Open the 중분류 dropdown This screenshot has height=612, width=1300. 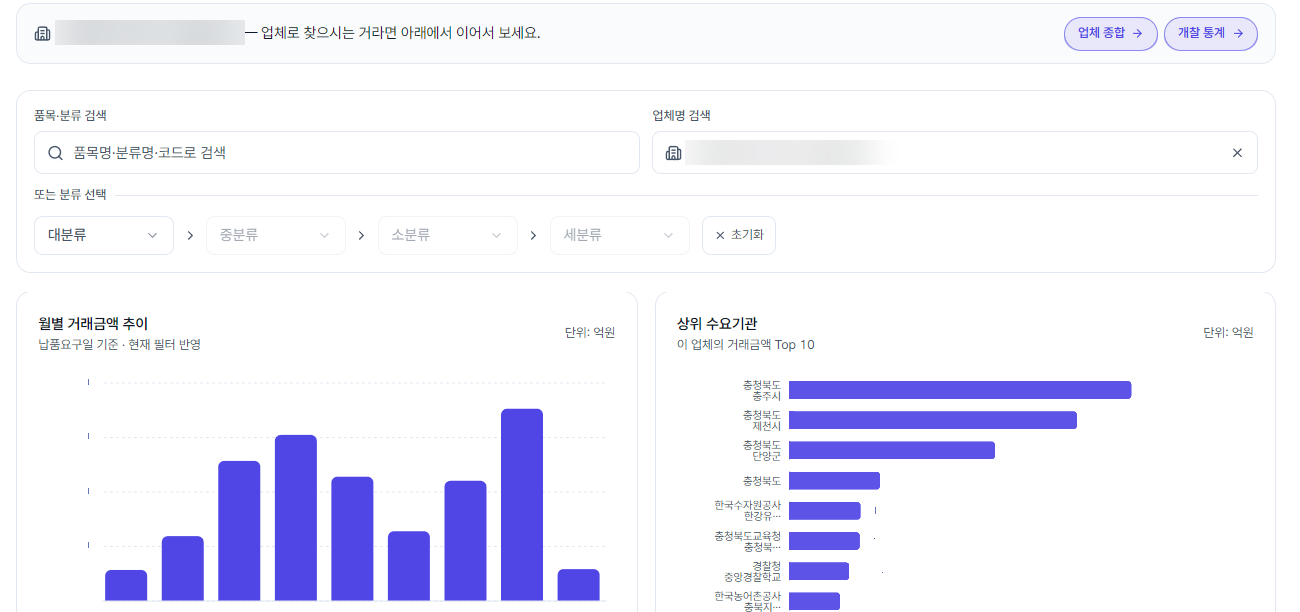[276, 236]
